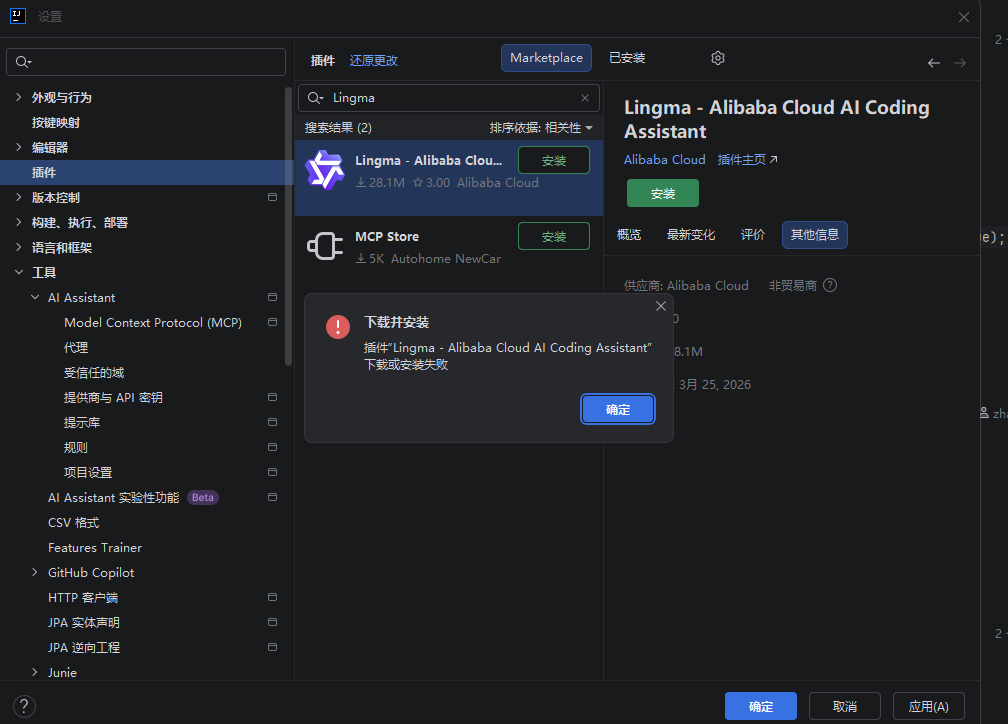Click 确定 in the error dialog
Screen dimensions: 1008x724
(618, 410)
